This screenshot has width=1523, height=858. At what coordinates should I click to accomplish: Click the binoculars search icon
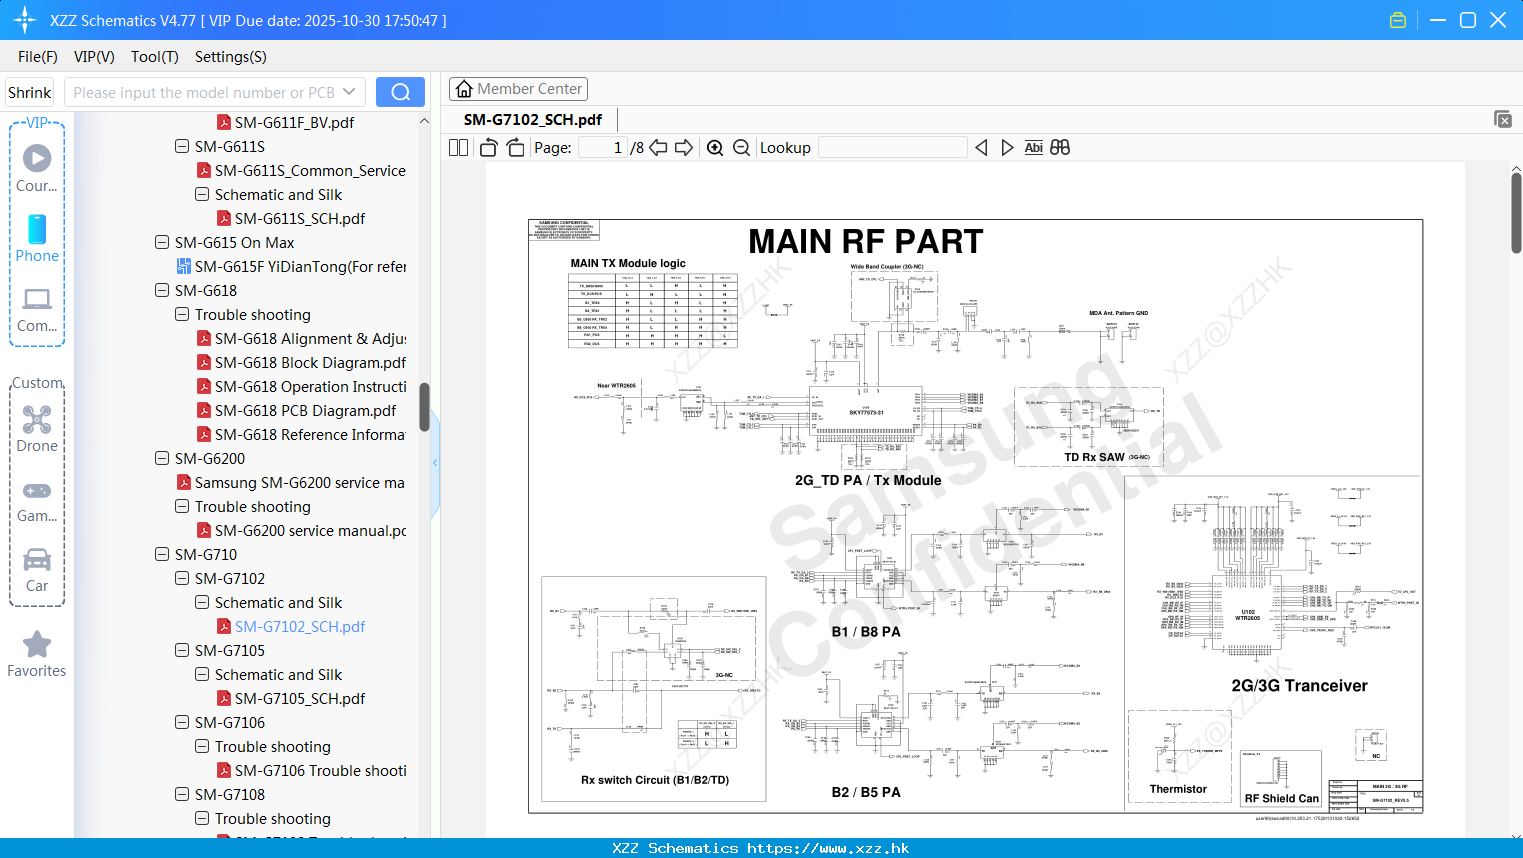pyautogui.click(x=1060, y=147)
